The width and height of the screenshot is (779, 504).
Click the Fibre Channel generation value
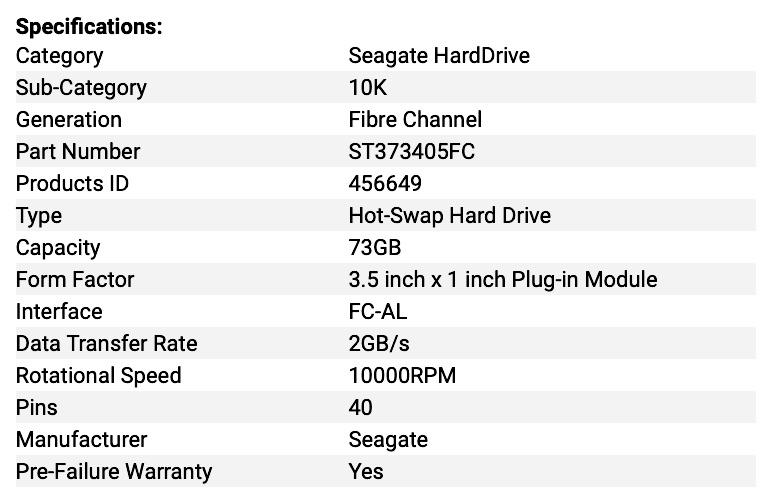tap(415, 119)
